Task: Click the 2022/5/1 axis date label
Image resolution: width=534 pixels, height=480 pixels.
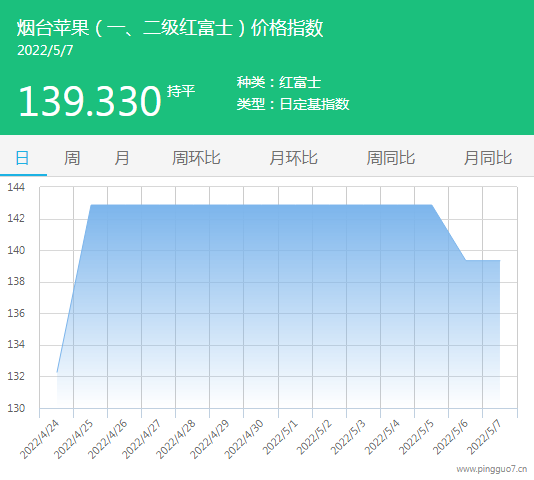Action: click(x=280, y=437)
